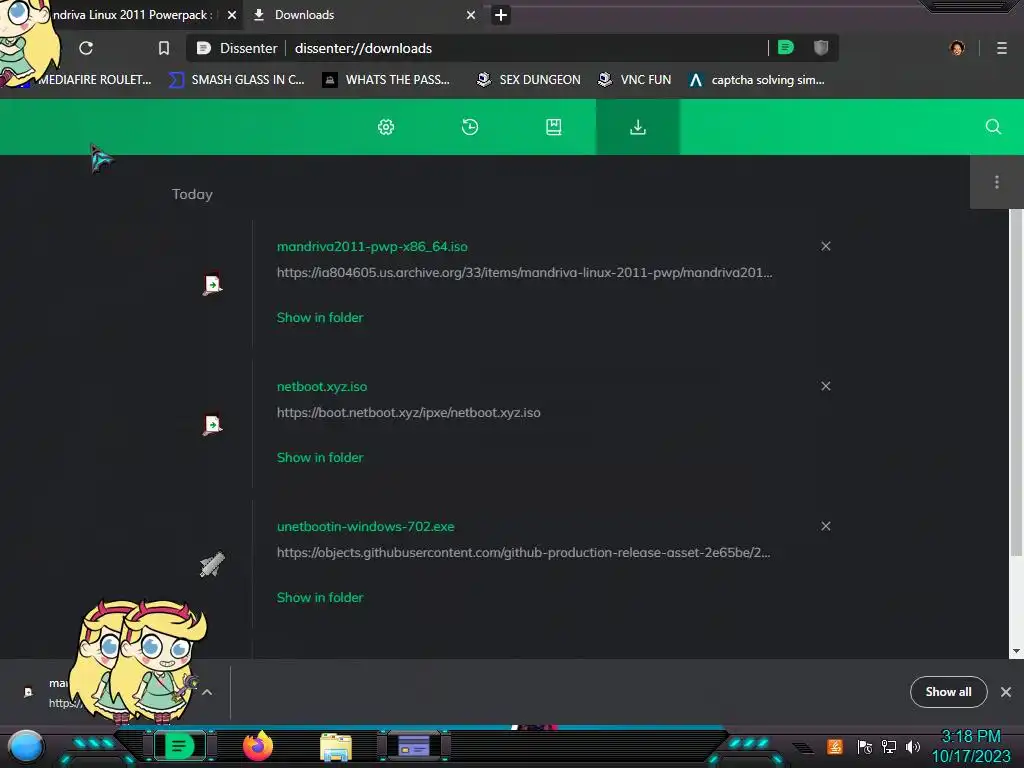Remove unetbootin-windows-702.exe from list
The width and height of the screenshot is (1024, 768).
tap(825, 526)
